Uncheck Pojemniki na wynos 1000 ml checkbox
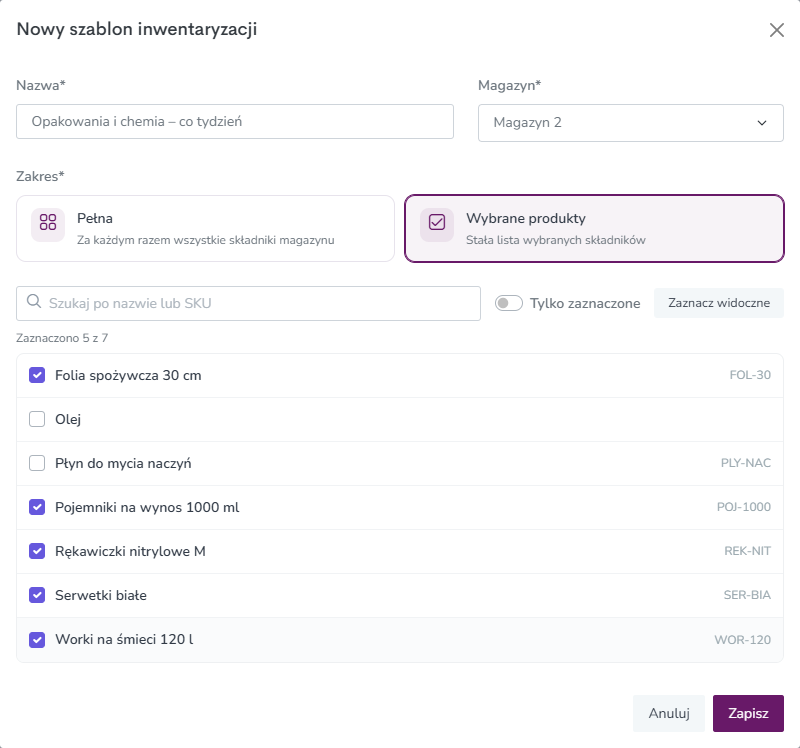This screenshot has height=748, width=800. 37,507
